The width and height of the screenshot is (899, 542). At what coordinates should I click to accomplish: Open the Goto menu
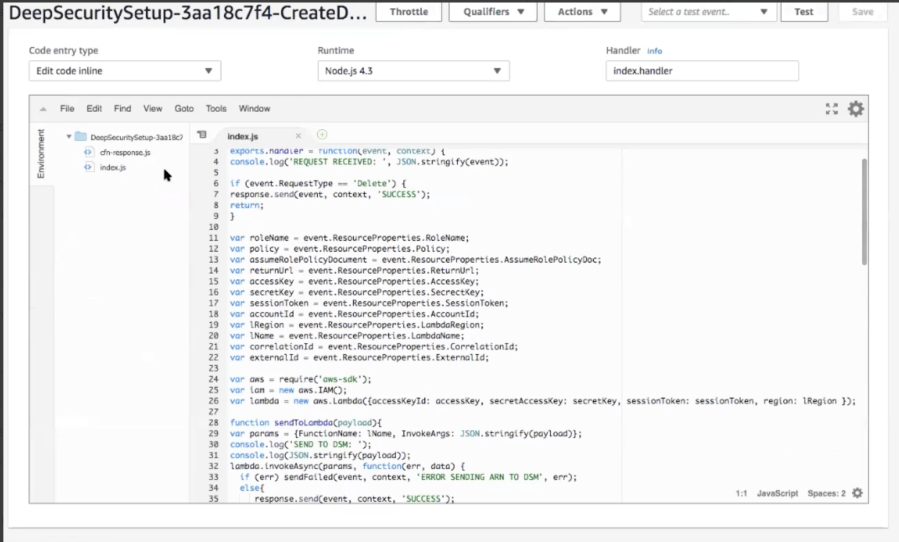pyautogui.click(x=184, y=109)
